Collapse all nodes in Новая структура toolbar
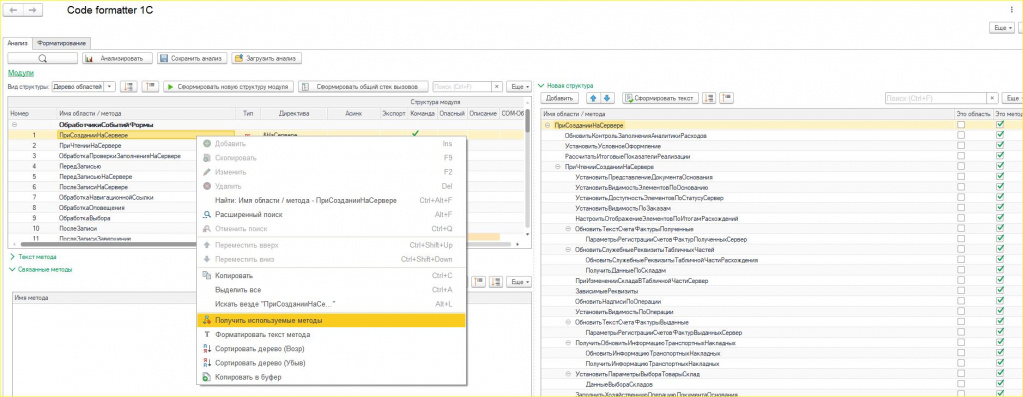The width and height of the screenshot is (1023, 397). 727,98
